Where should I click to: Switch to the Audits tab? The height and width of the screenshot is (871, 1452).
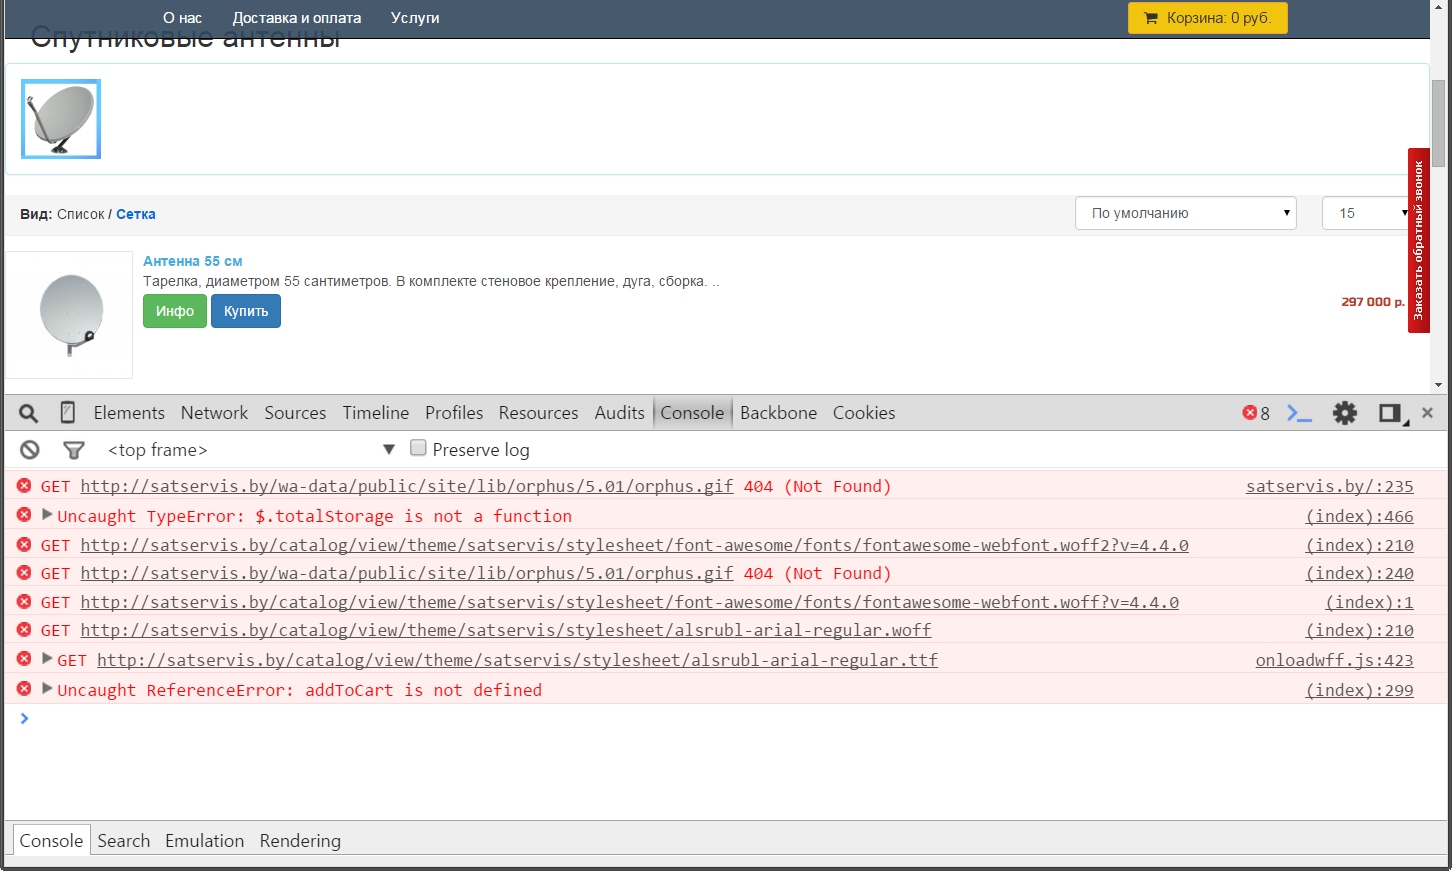click(619, 413)
